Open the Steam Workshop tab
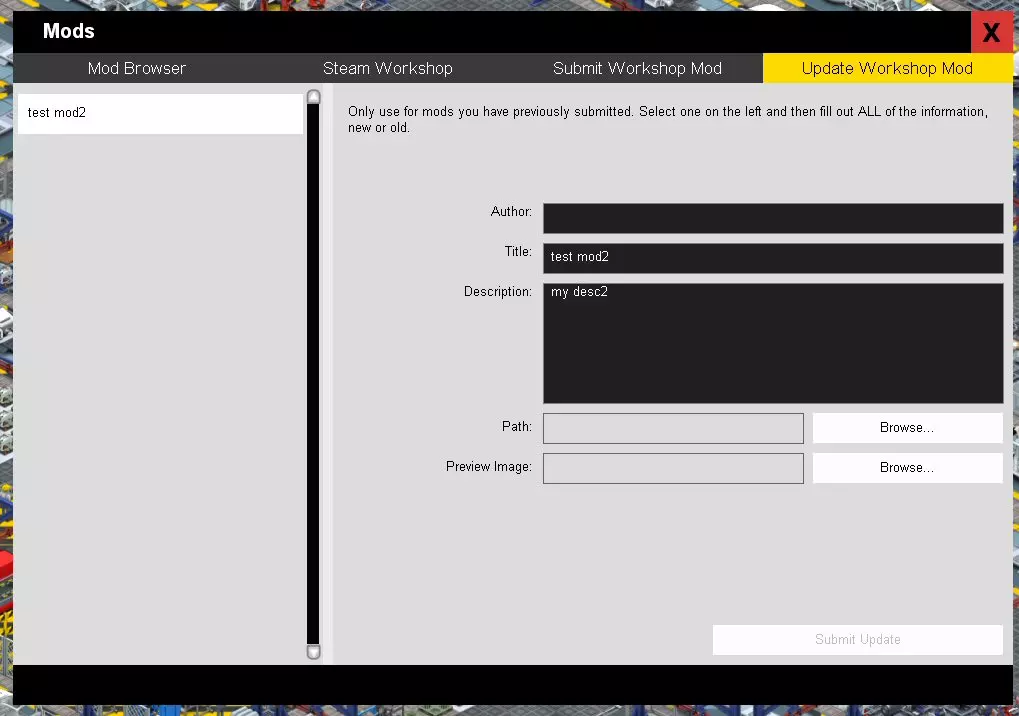Screen dimensions: 1019x716 click(x=388, y=68)
